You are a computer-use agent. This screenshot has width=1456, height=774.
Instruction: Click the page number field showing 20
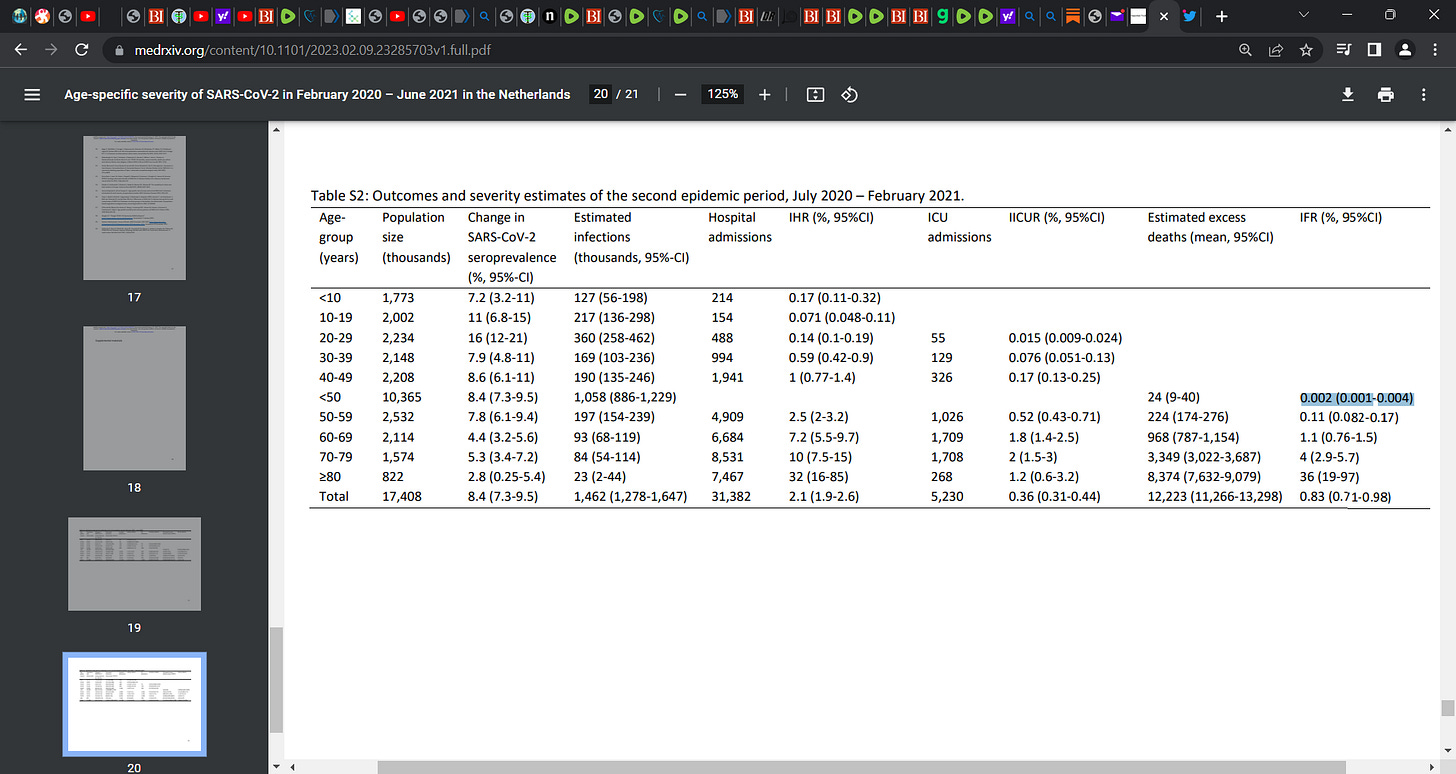pos(600,94)
